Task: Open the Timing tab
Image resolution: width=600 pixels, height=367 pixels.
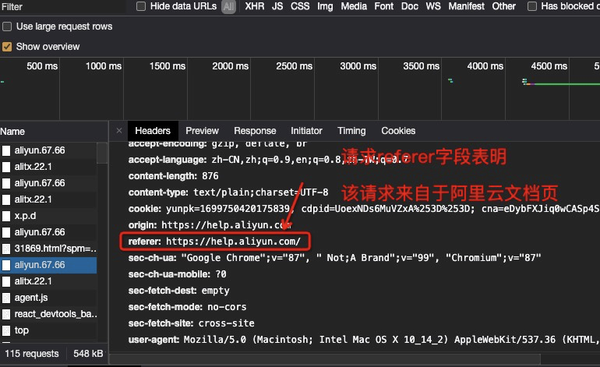Action: 352,131
